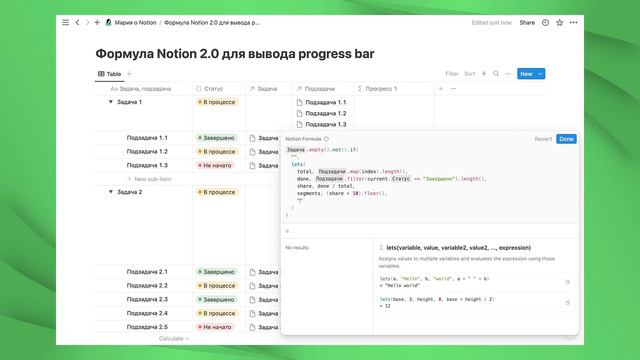Open the Sort option
The image size is (640, 360).
[x=469, y=74]
